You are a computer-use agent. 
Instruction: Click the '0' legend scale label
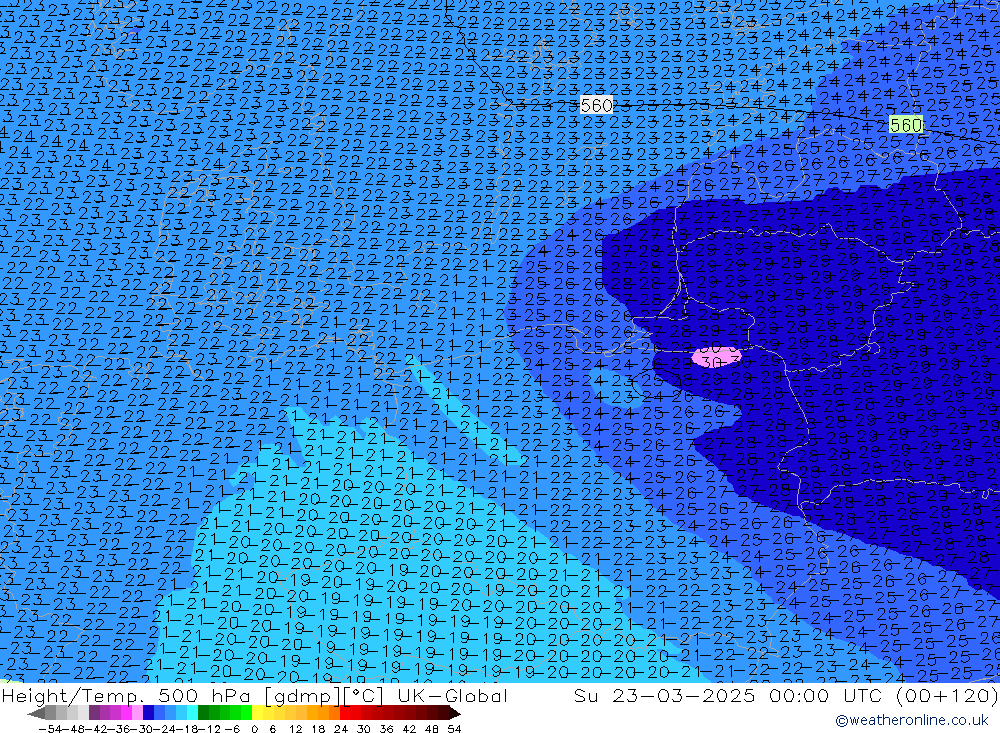(x=254, y=729)
